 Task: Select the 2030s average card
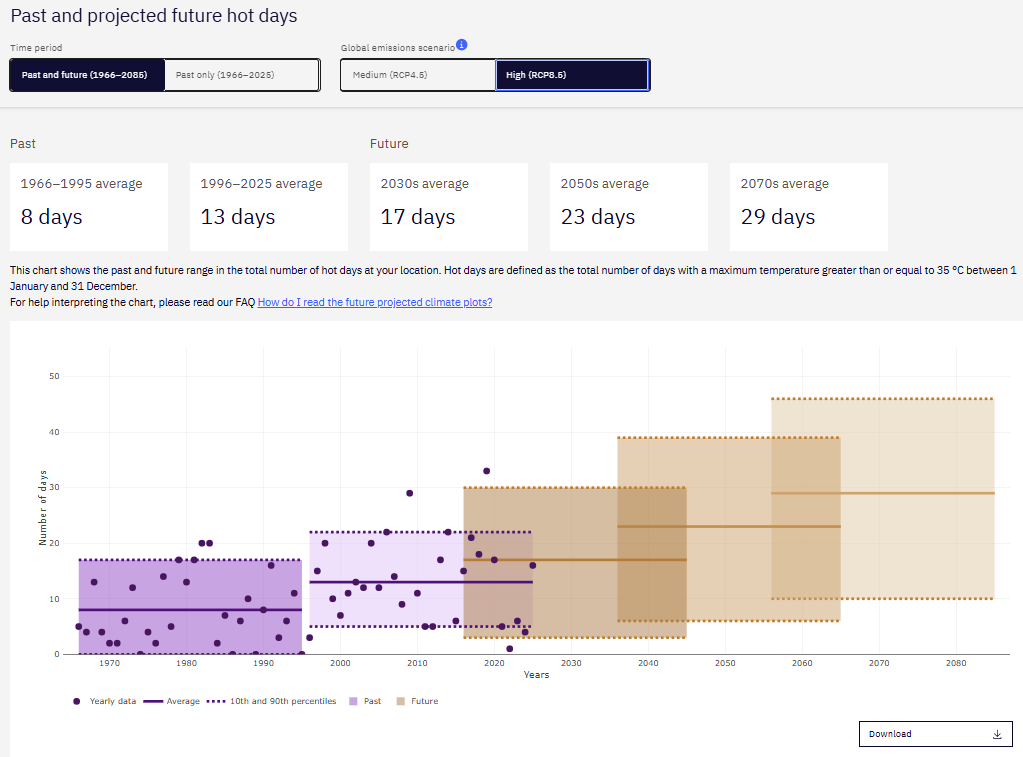coord(449,207)
